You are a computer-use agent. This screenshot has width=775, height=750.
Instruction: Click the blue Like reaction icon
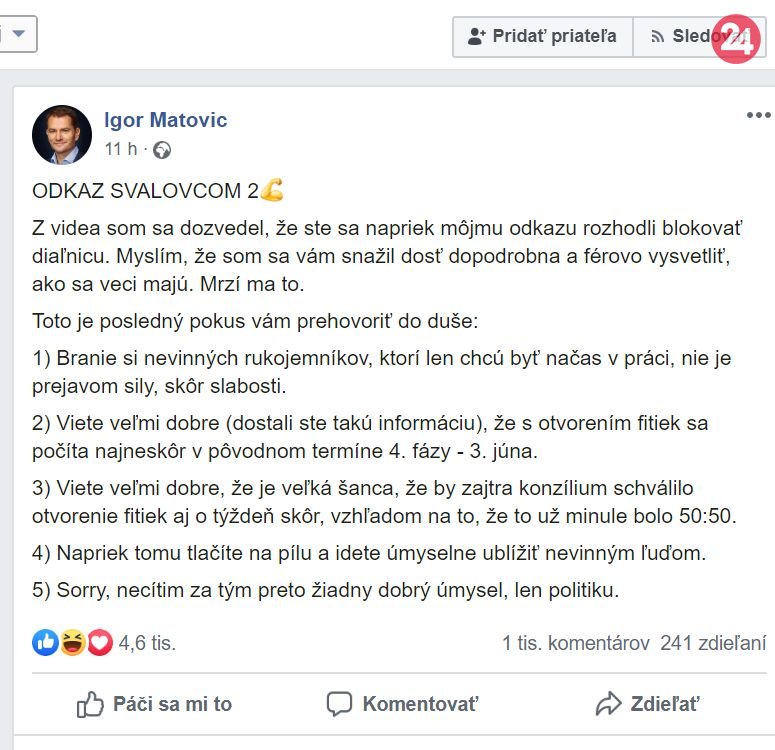[x=45, y=643]
